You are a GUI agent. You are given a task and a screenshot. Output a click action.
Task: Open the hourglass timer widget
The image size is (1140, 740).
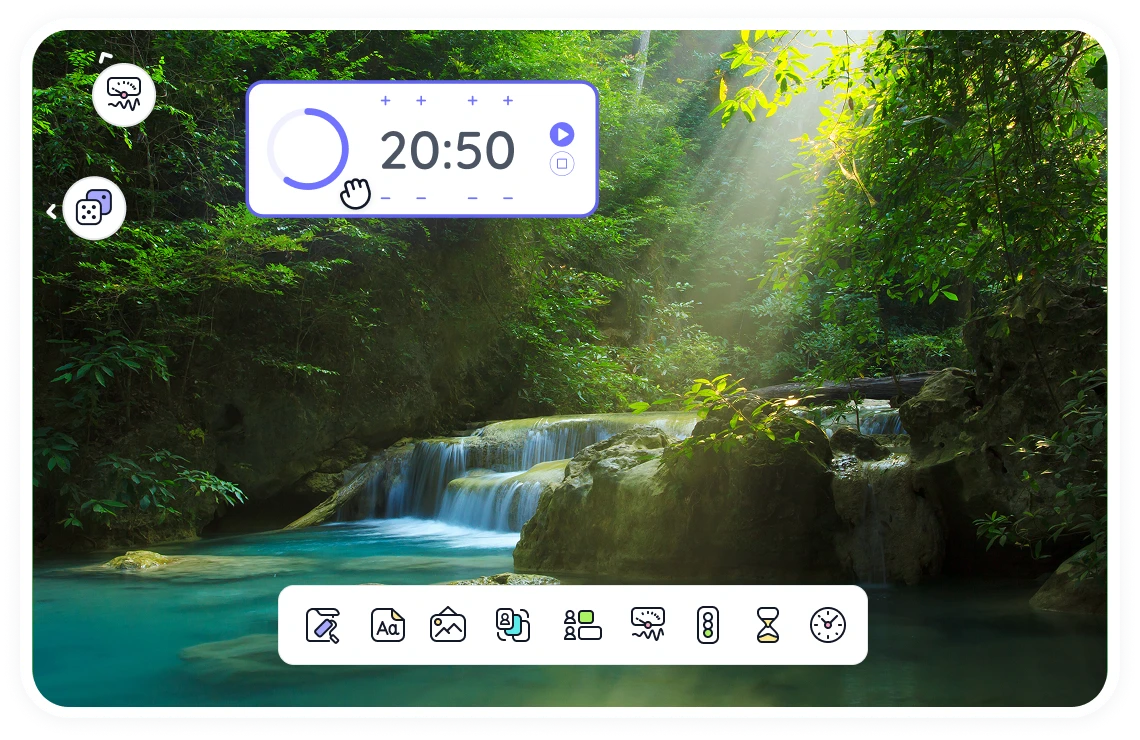768,625
